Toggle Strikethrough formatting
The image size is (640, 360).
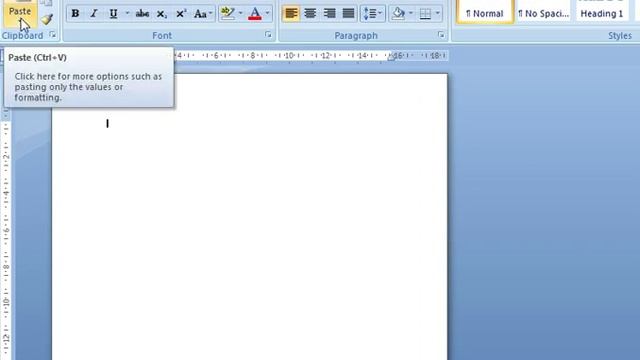pos(142,13)
